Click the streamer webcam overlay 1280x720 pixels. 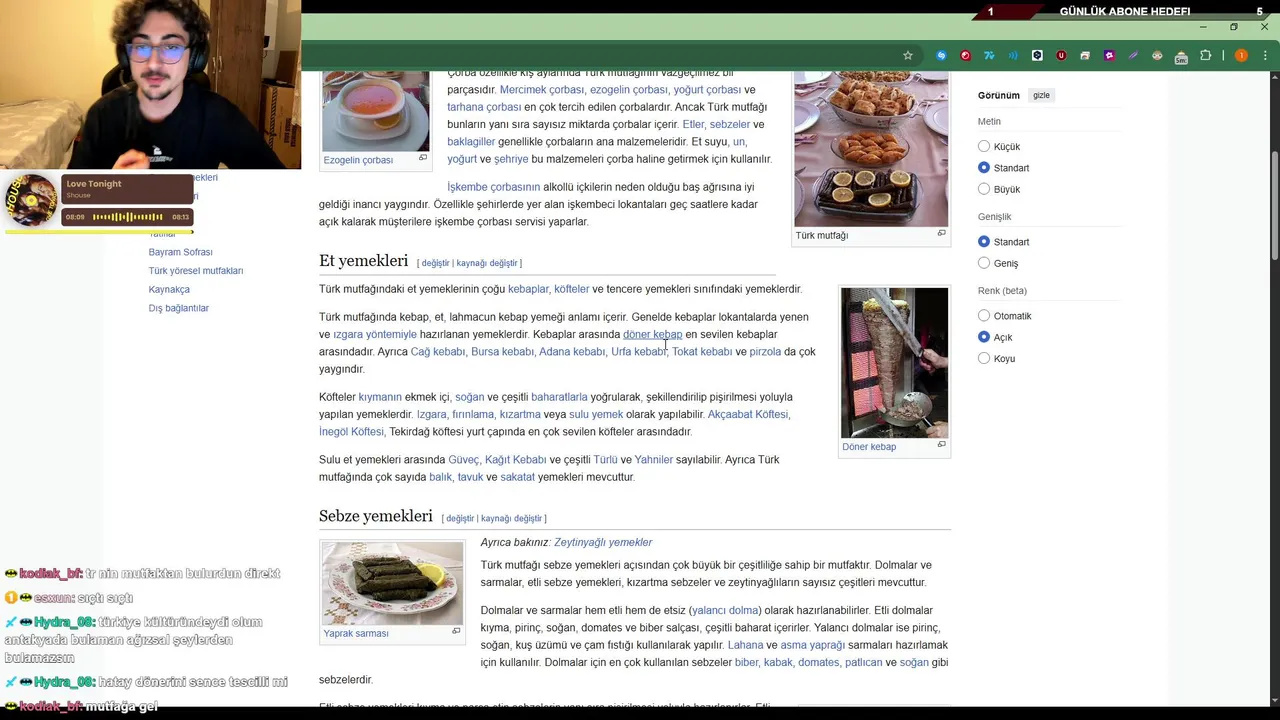click(150, 85)
